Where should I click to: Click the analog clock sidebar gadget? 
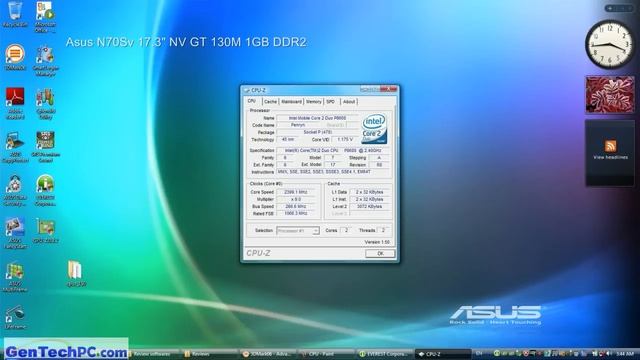[610, 44]
